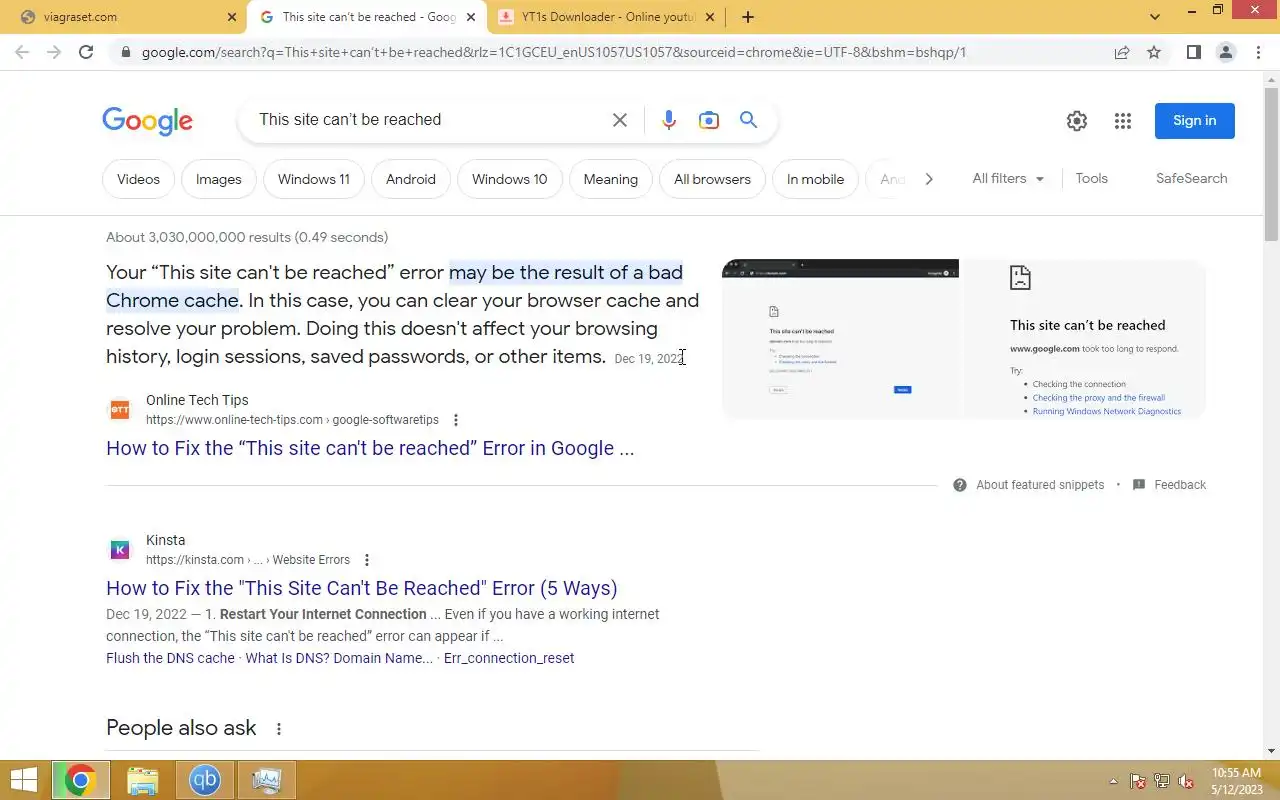
Task: Select the Videos filter chip
Action: (138, 179)
